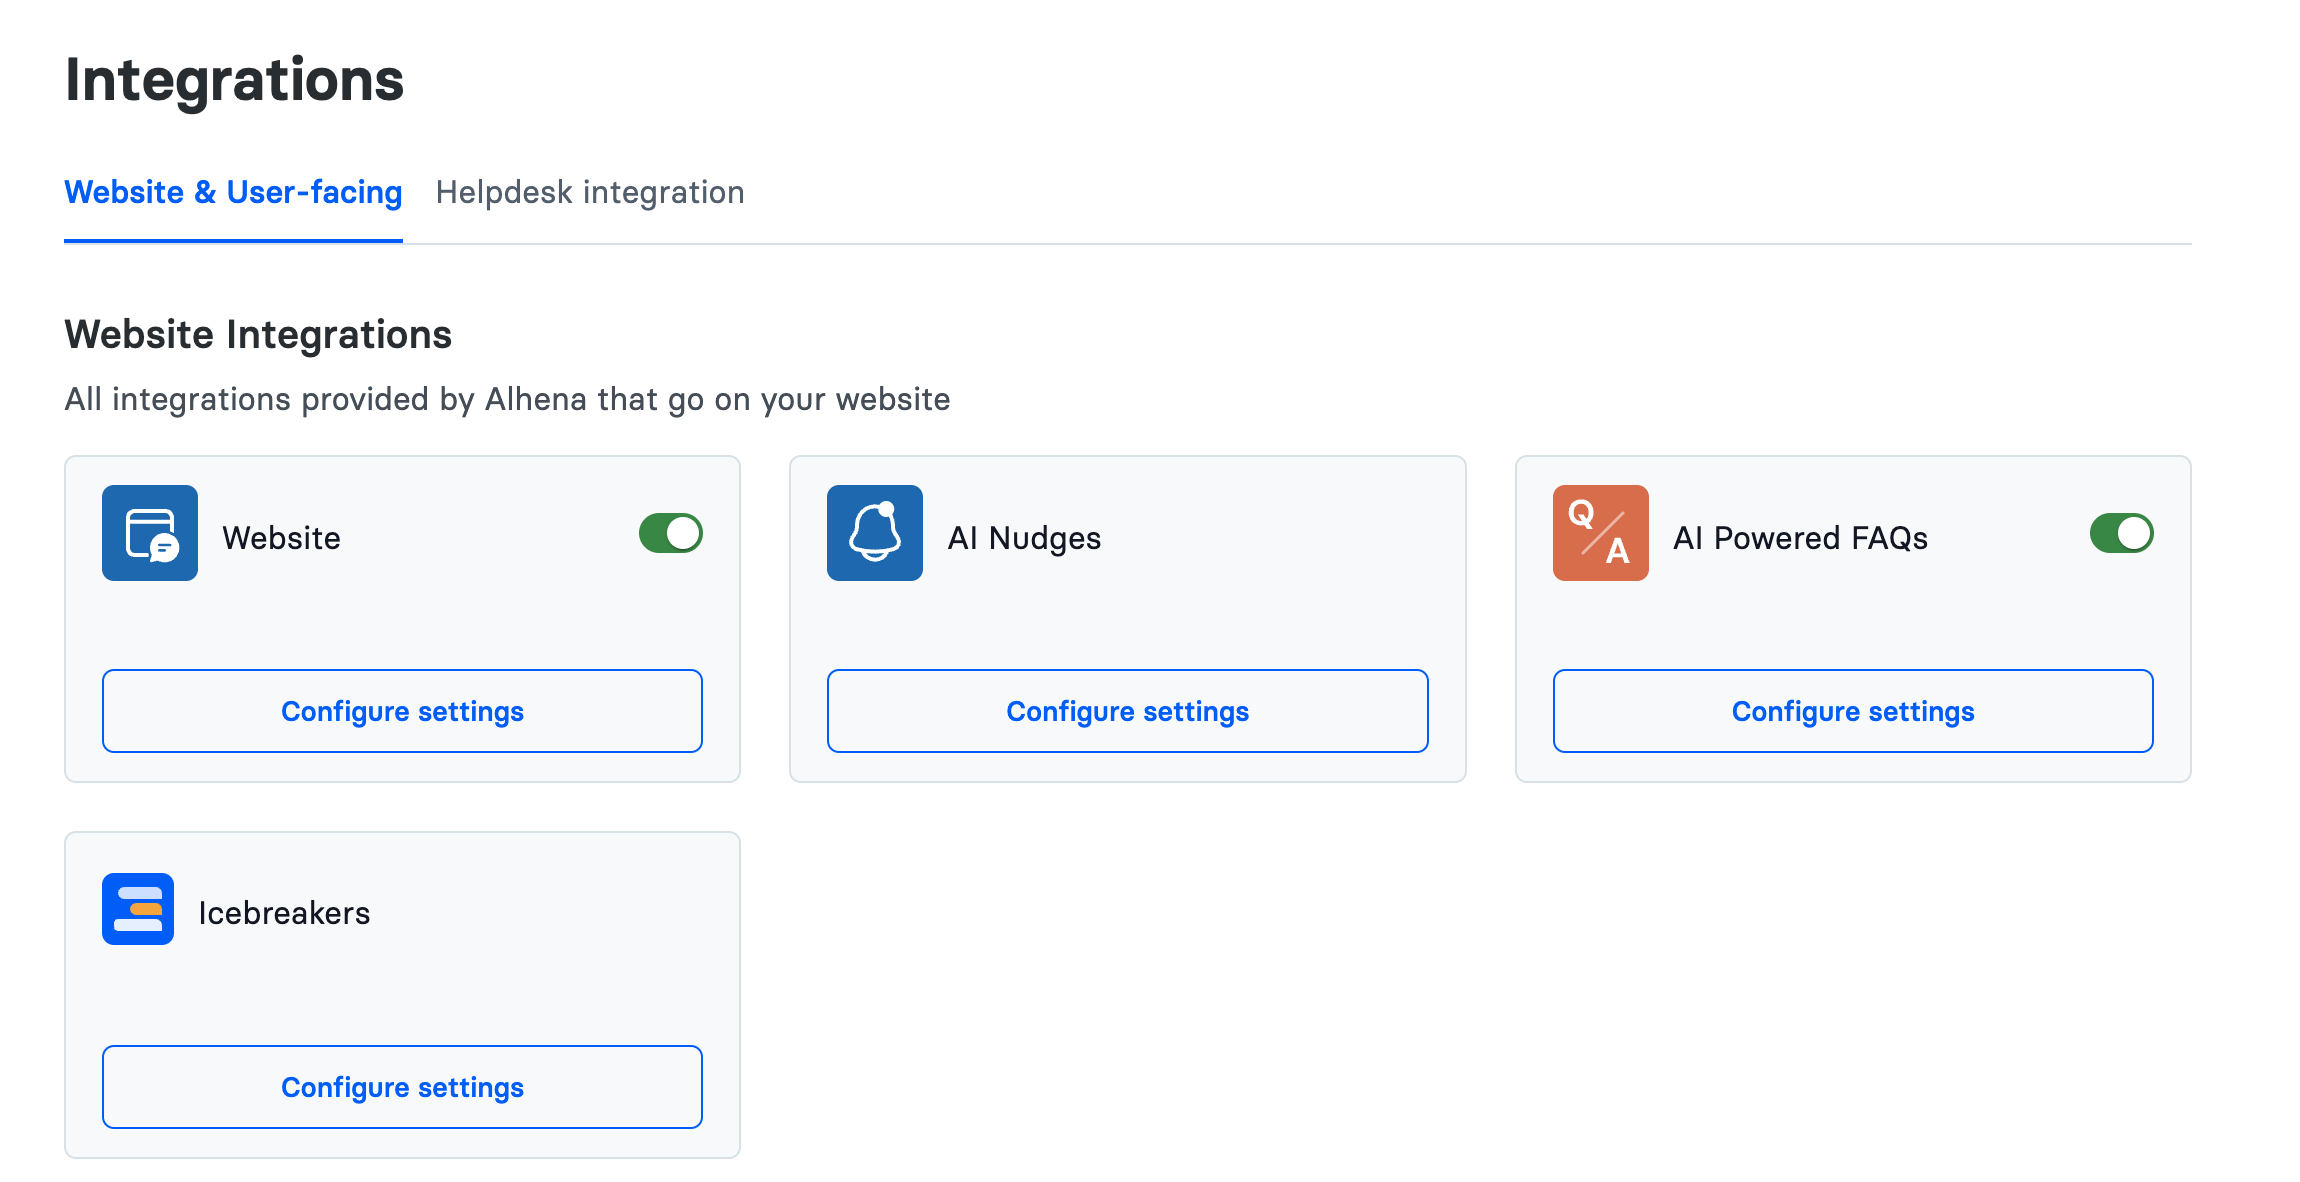Open Configure settings for AI Nudges
This screenshot has width=2300, height=1182.
coord(1127,711)
